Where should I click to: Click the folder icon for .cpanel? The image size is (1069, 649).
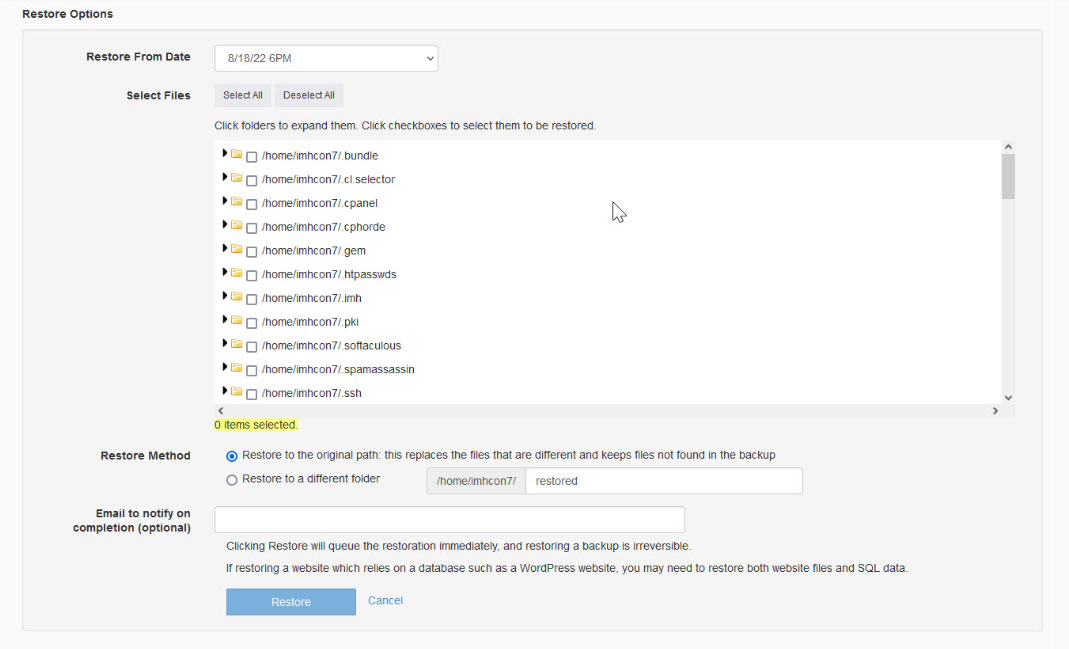pos(237,202)
